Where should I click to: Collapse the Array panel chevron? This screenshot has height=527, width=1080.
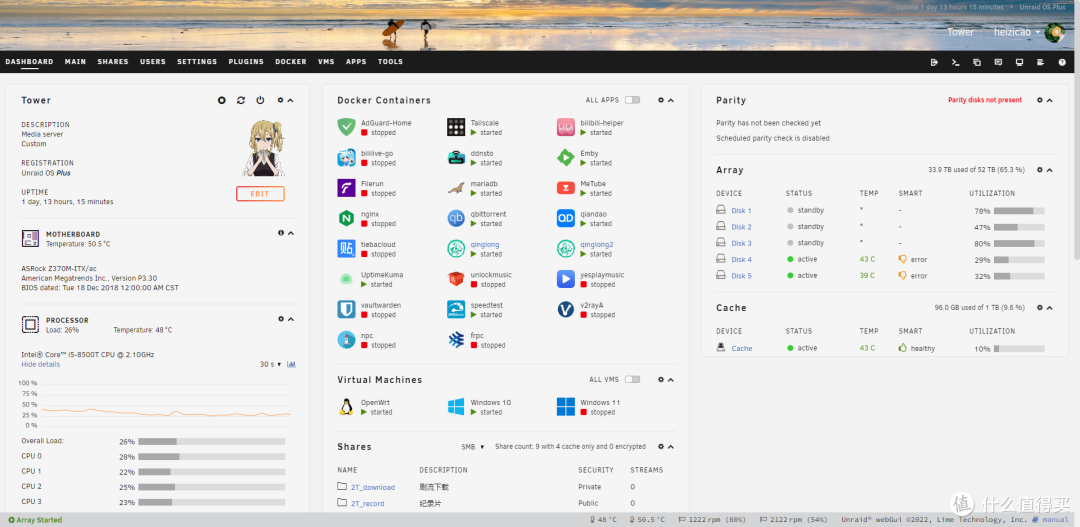[x=1050, y=169]
